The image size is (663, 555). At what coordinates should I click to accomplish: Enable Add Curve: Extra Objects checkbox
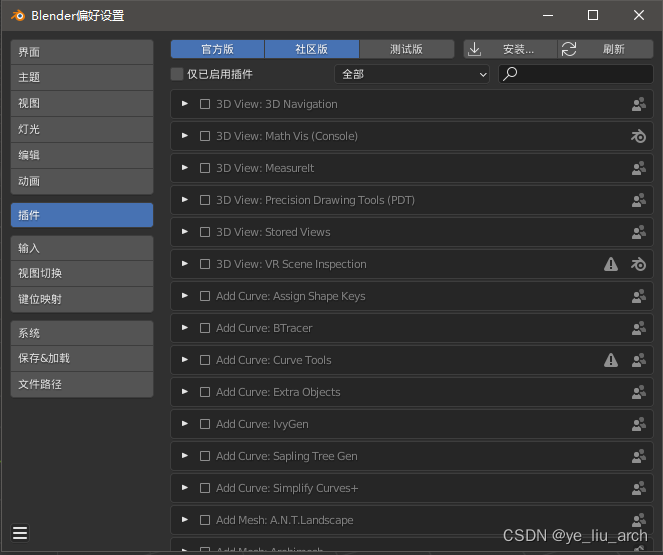point(205,392)
